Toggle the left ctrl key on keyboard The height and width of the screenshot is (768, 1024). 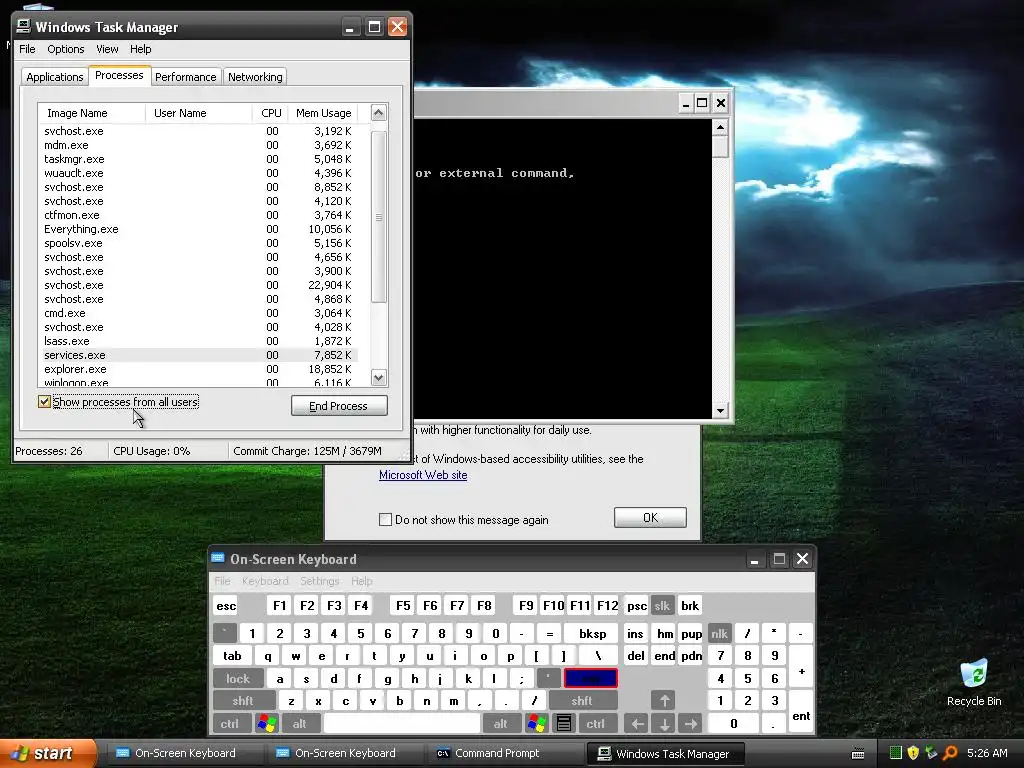229,724
